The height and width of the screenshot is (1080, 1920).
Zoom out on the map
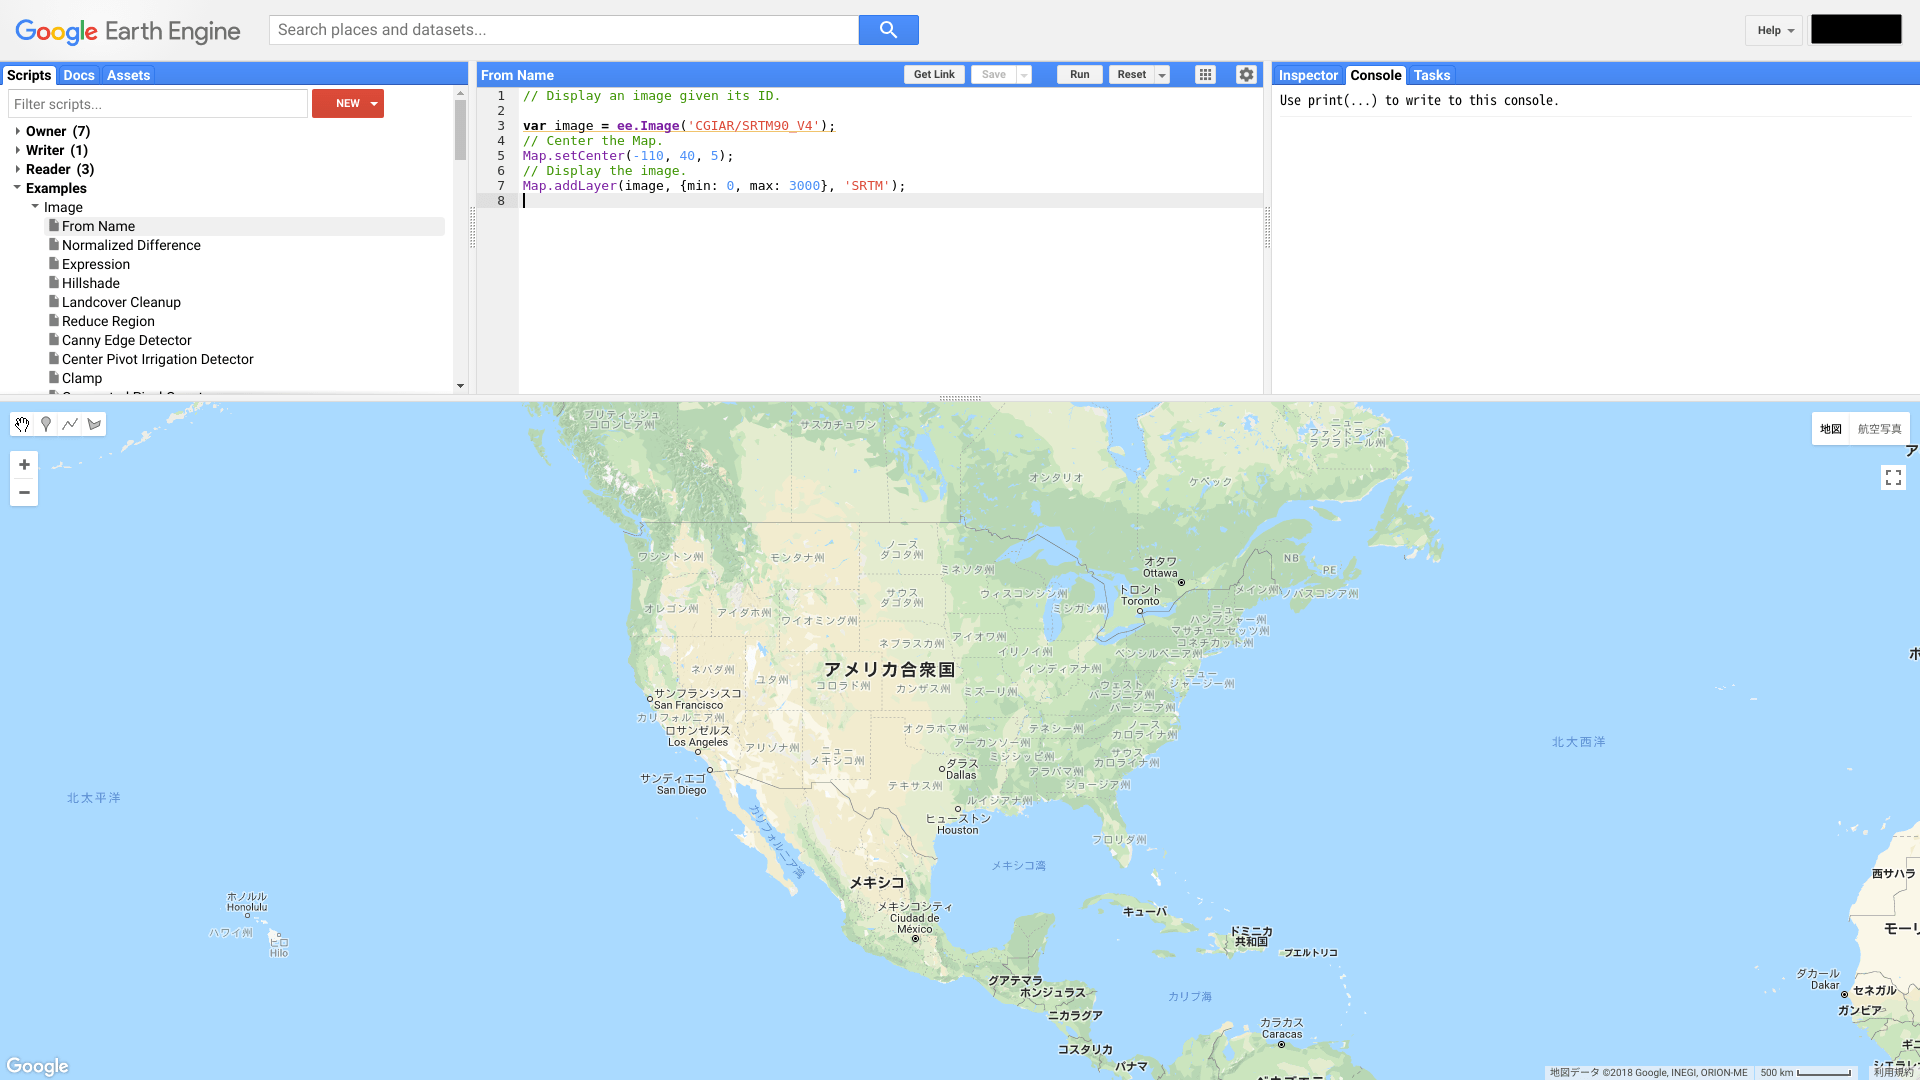click(24, 492)
